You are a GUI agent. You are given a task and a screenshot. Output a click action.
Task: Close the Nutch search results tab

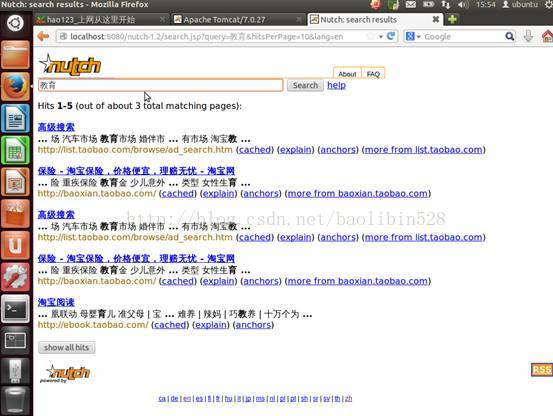[436, 19]
